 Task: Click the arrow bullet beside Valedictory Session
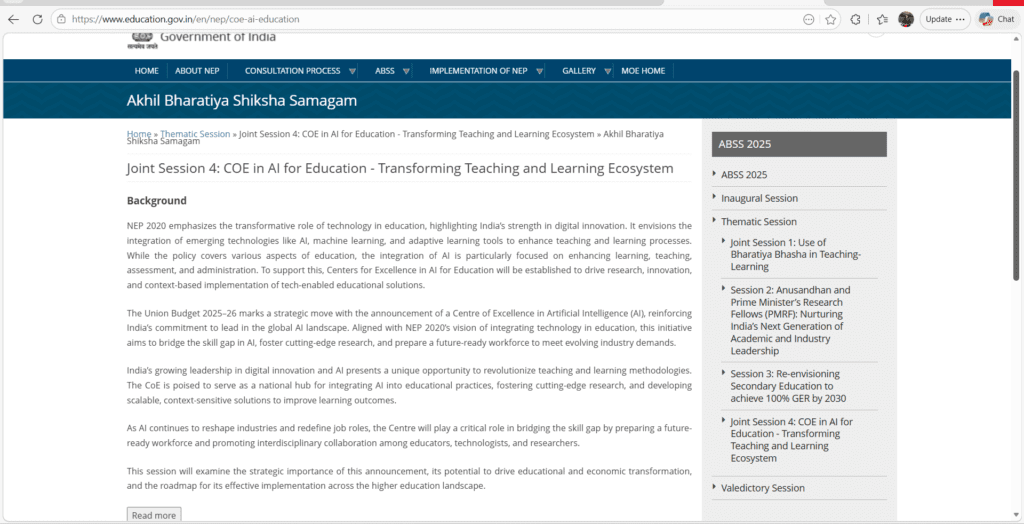click(714, 487)
